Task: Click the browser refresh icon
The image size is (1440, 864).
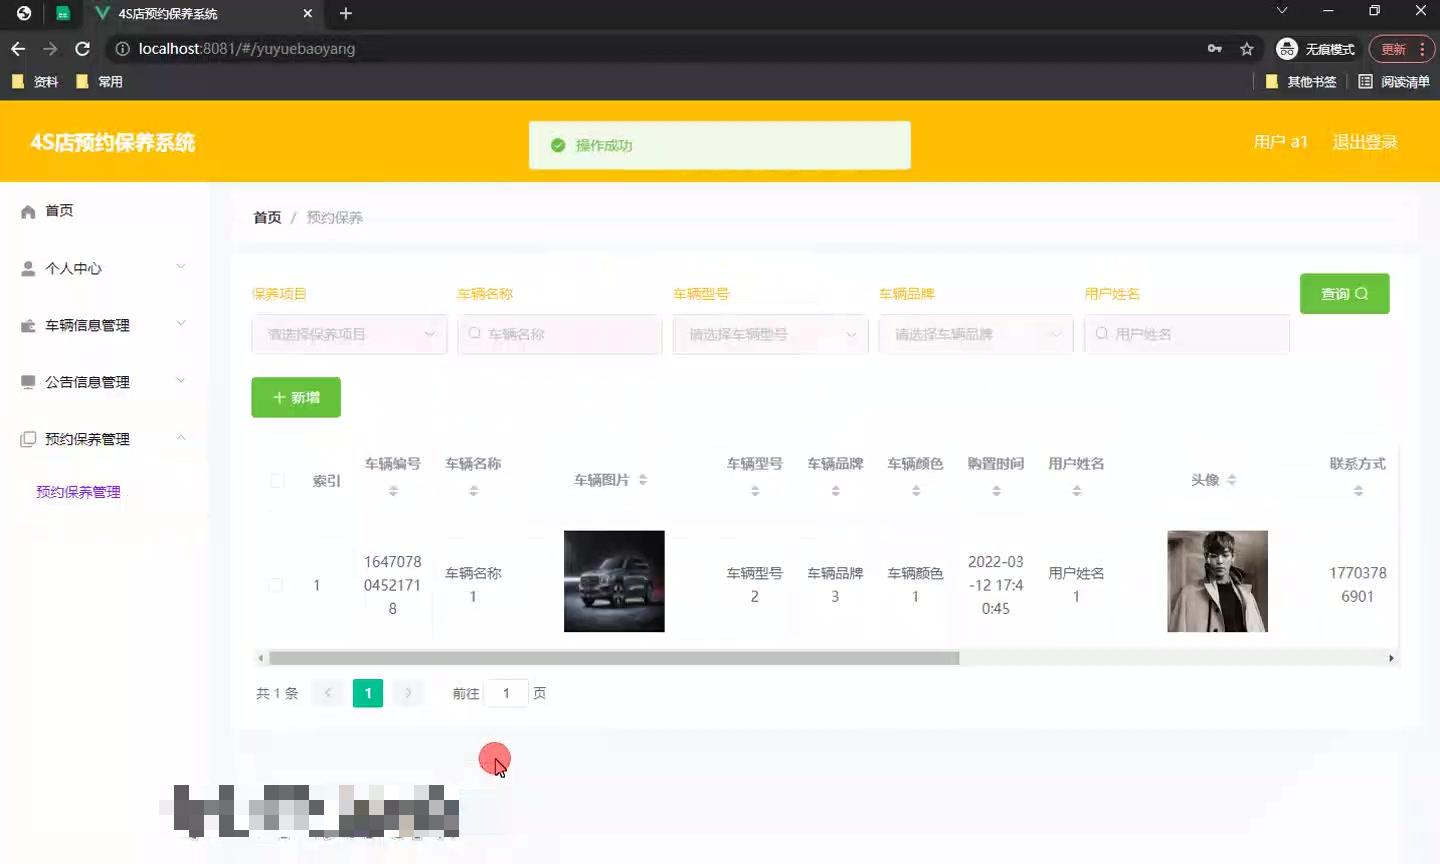Action: 82,48
